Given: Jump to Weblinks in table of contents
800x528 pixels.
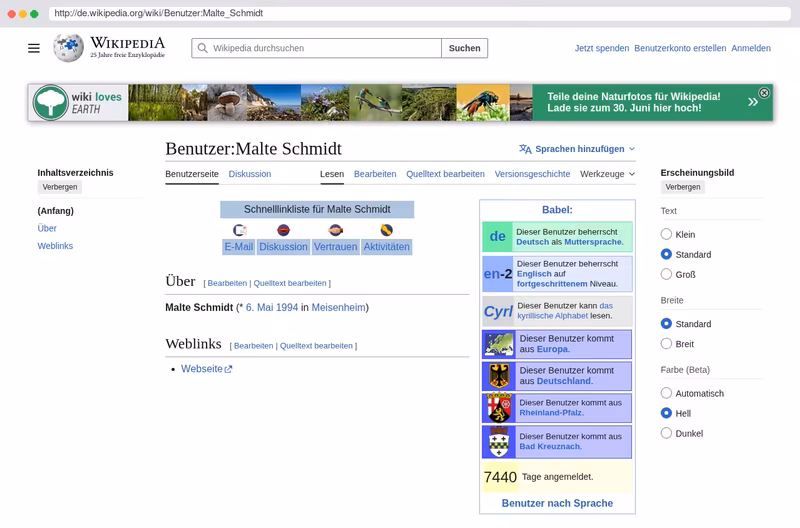Looking at the screenshot, I should [55, 246].
